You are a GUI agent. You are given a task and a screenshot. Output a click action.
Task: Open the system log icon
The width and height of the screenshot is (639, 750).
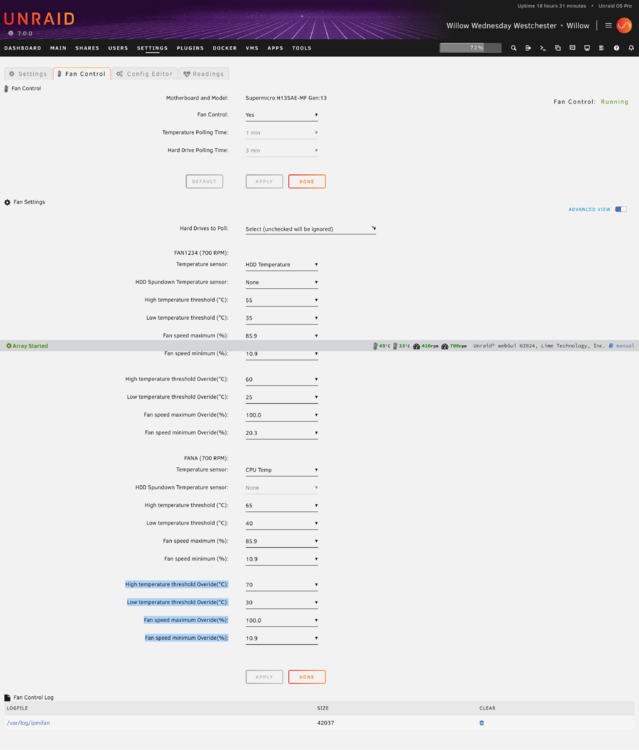[601, 48]
